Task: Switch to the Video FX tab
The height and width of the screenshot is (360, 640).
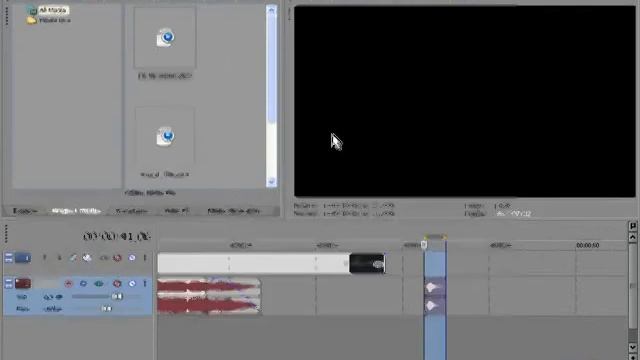Action: pyautogui.click(x=177, y=211)
